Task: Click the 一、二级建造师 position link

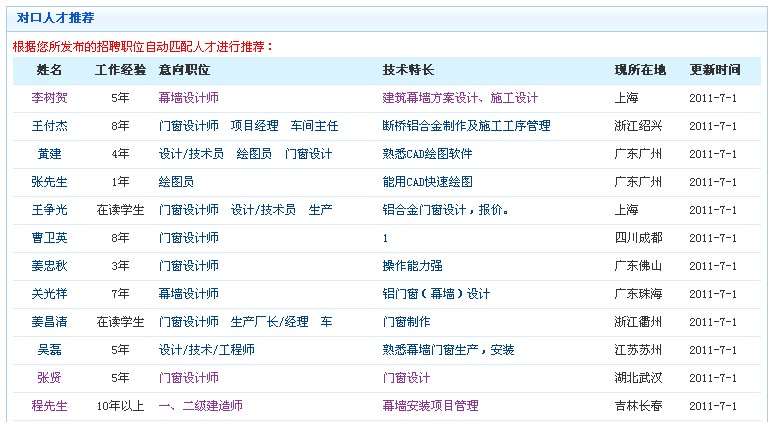Action: point(200,406)
